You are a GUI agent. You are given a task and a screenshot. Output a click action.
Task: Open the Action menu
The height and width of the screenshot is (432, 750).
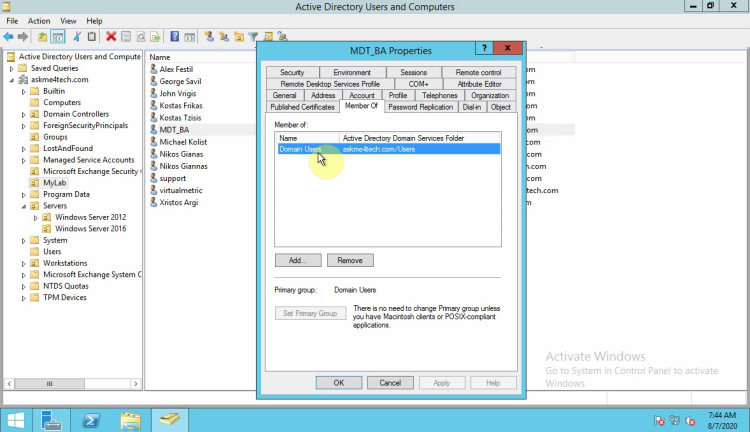click(39, 20)
